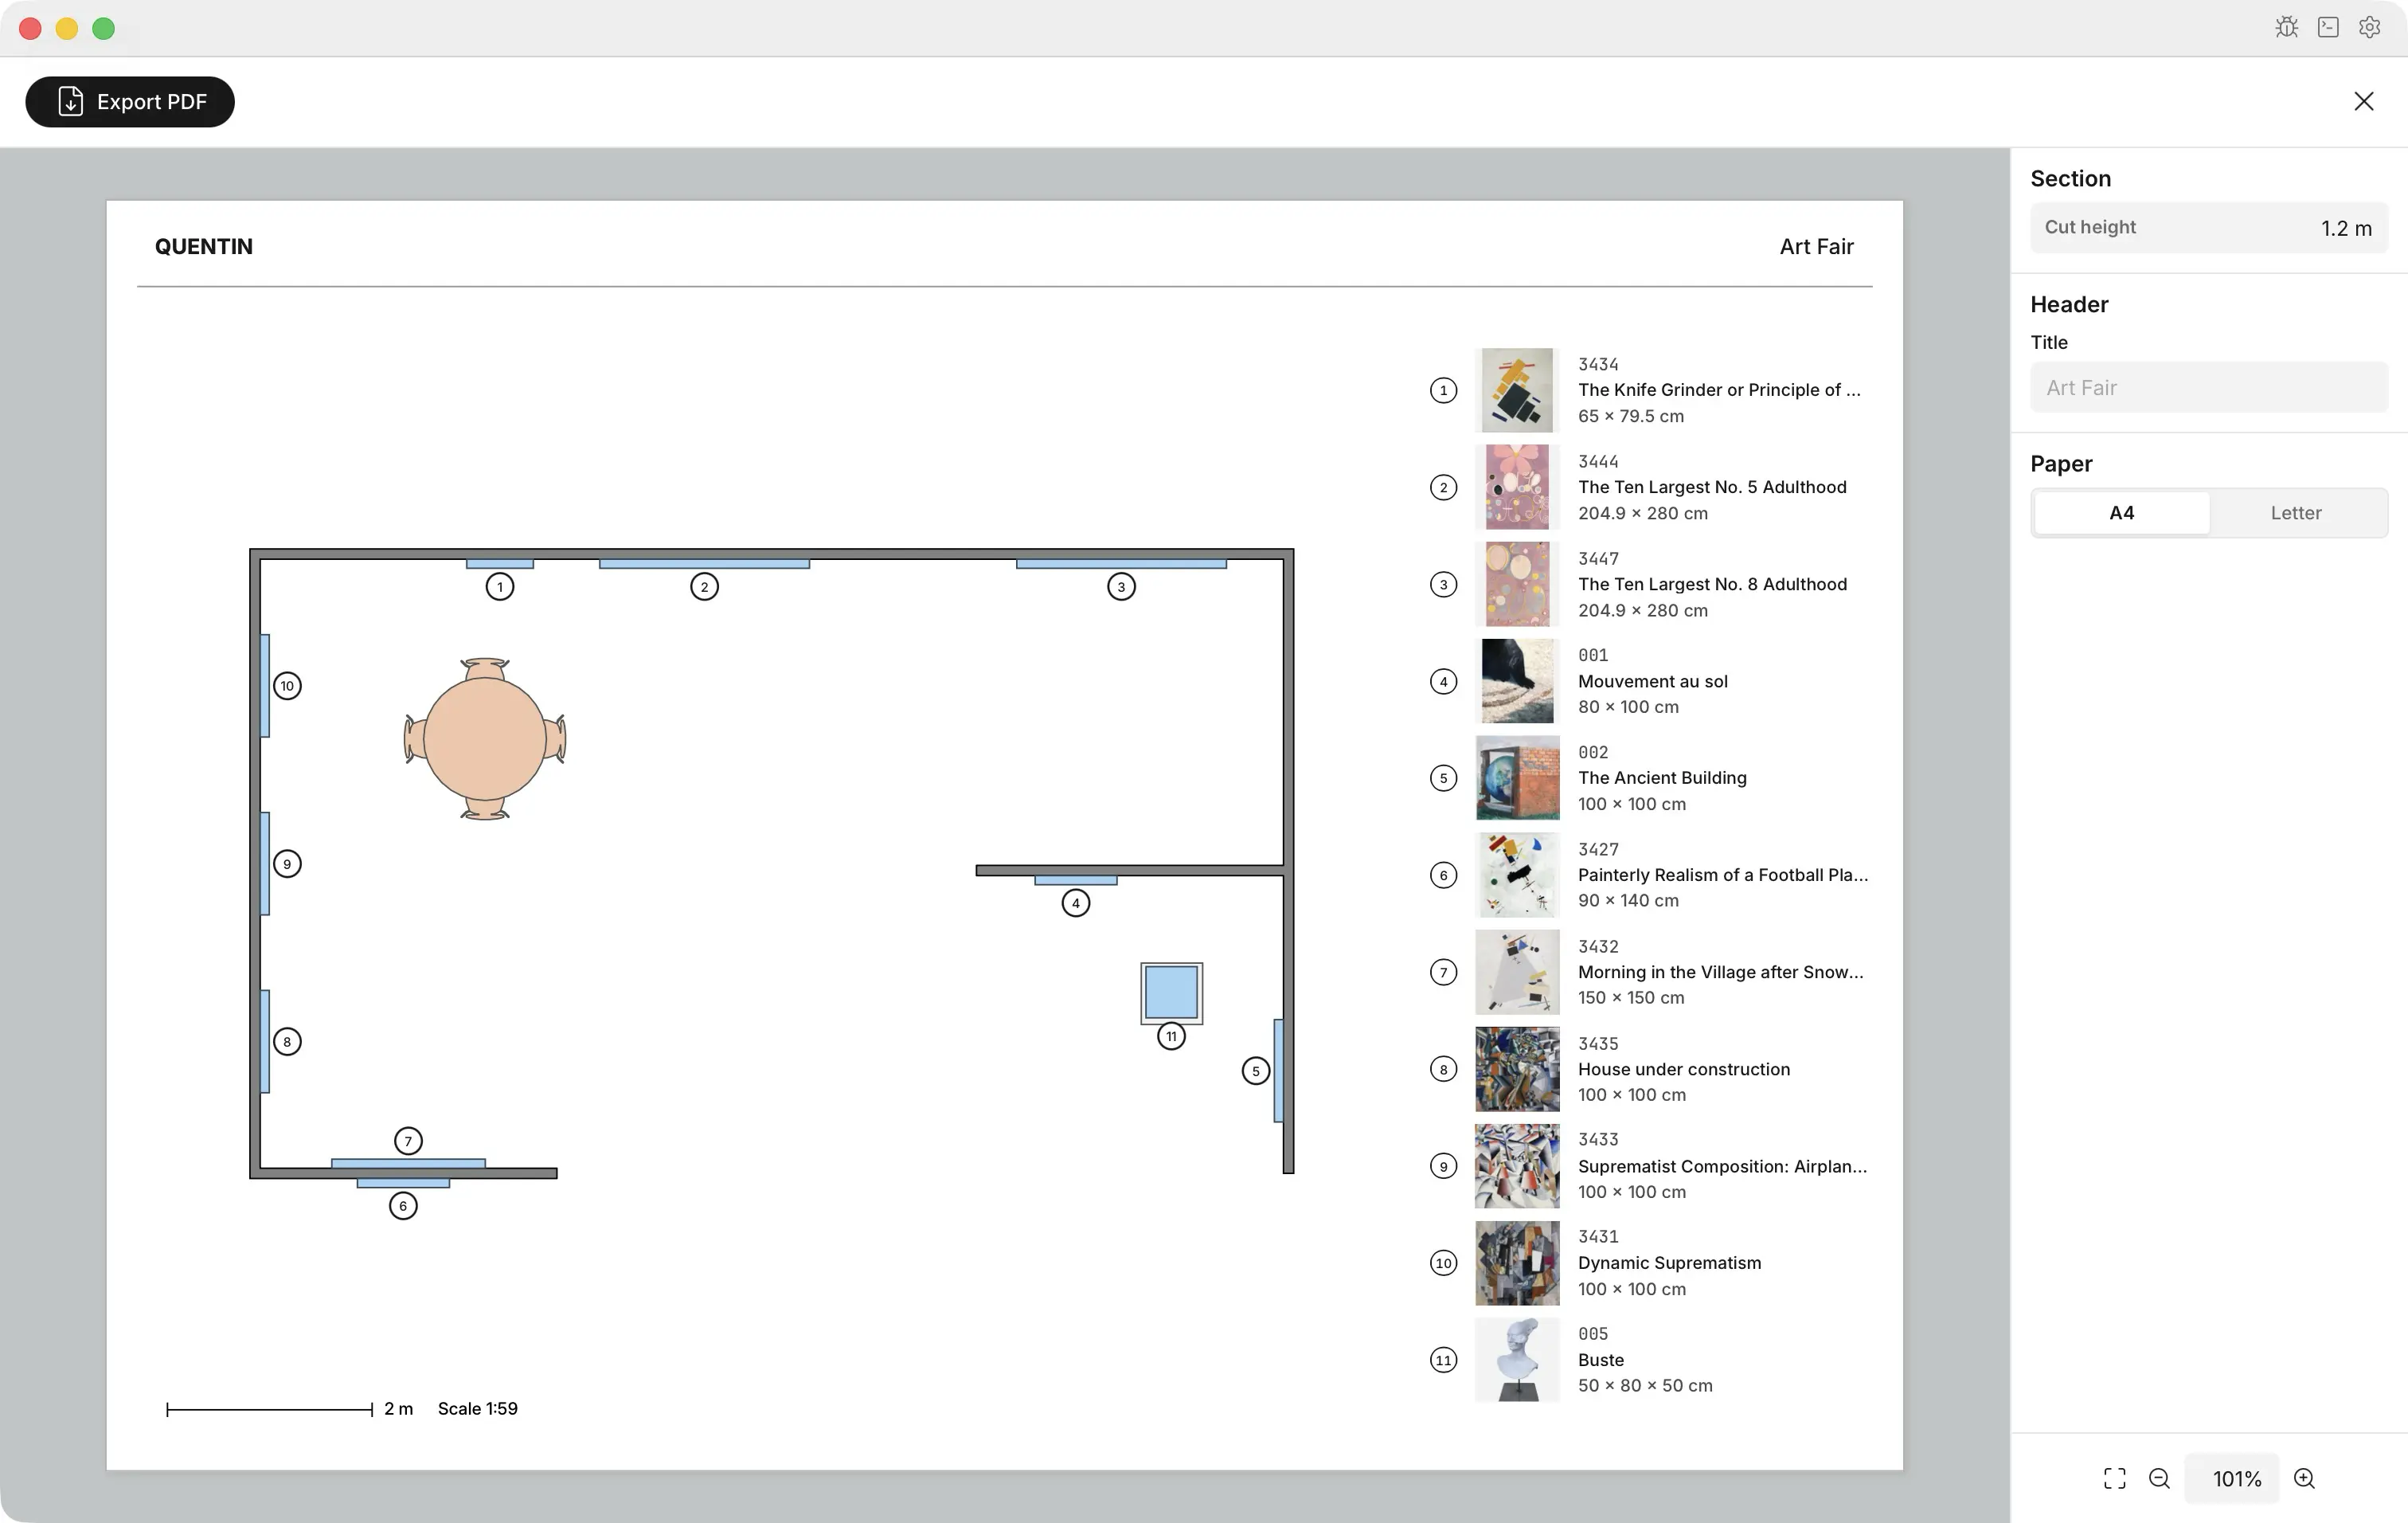Click 'Suprematist Composition: Airplan...' title

click(x=1722, y=1166)
